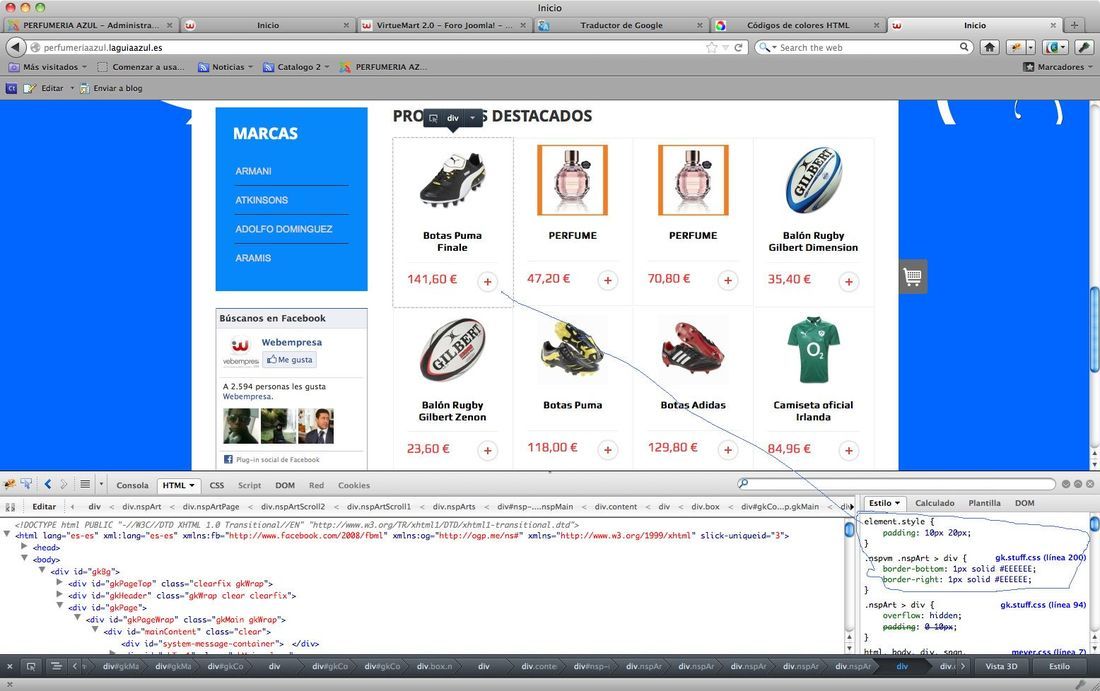Add Balón Rugby Gilbert Dimension to cart

848,281
